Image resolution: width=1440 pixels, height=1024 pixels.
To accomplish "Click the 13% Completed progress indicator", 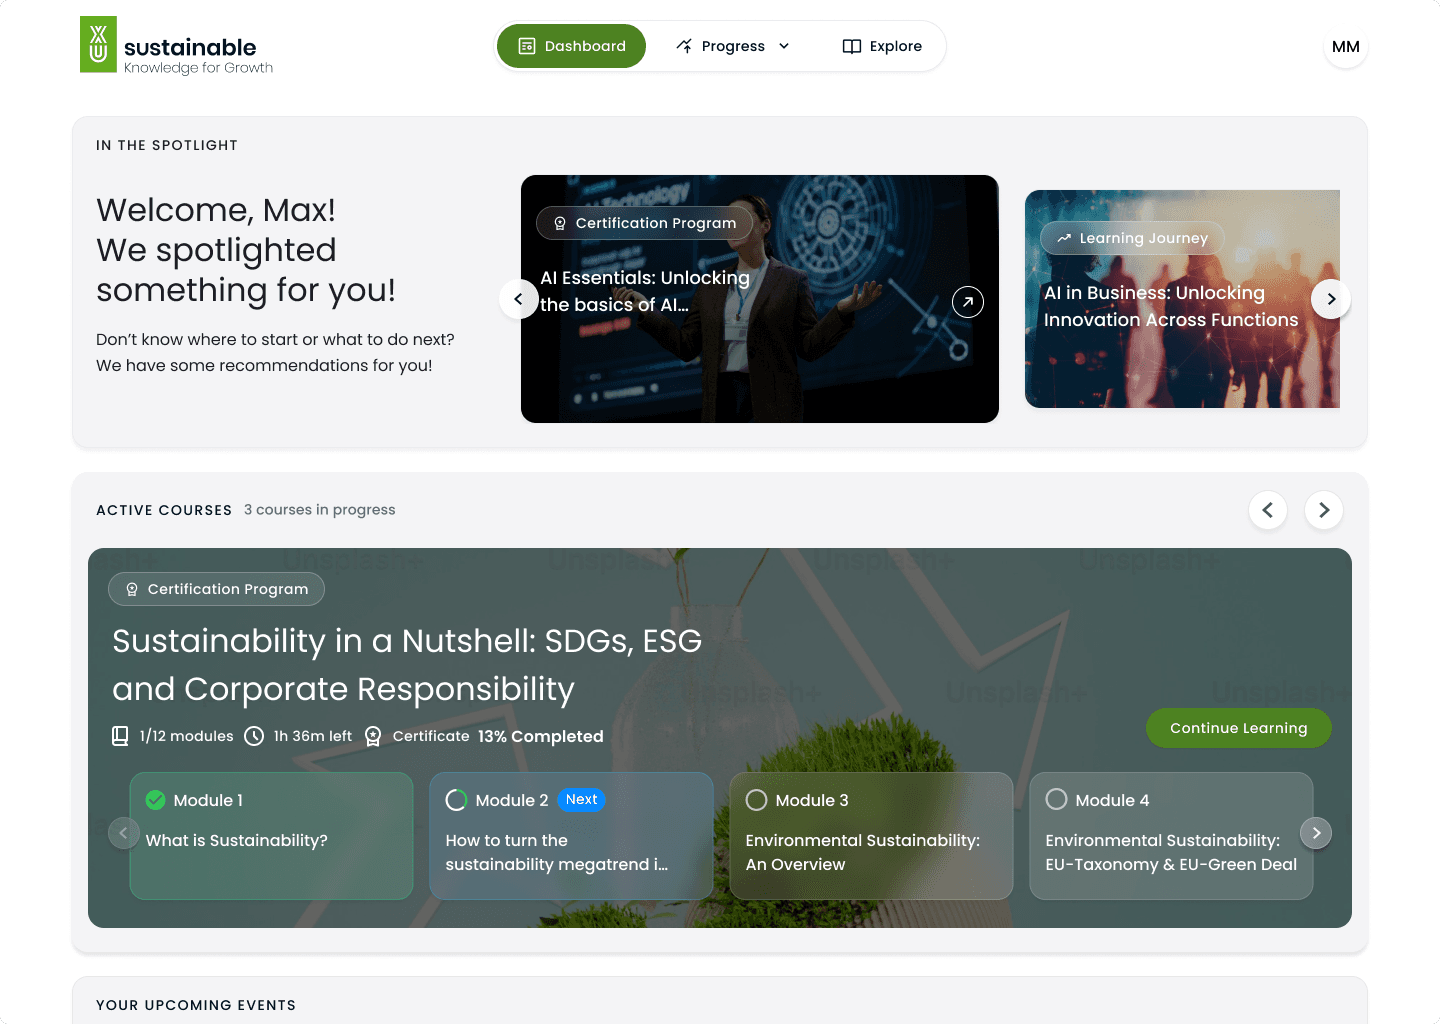I will [541, 736].
